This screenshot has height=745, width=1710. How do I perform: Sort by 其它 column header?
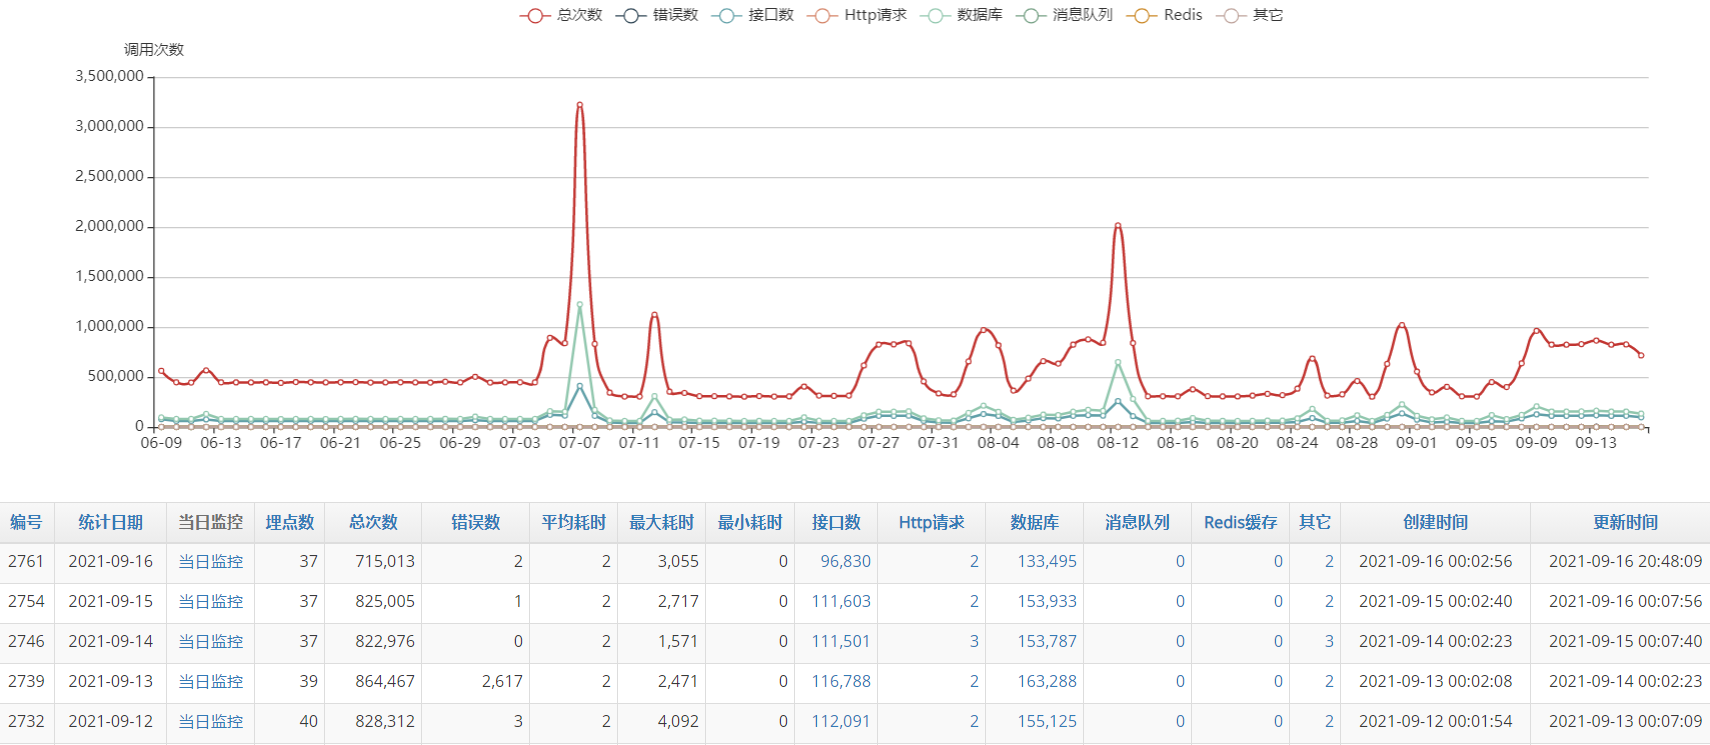pos(1315,522)
